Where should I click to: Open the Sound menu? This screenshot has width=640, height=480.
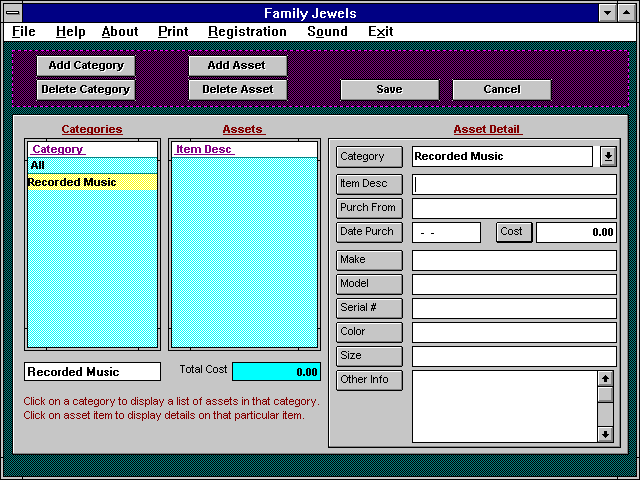point(327,31)
